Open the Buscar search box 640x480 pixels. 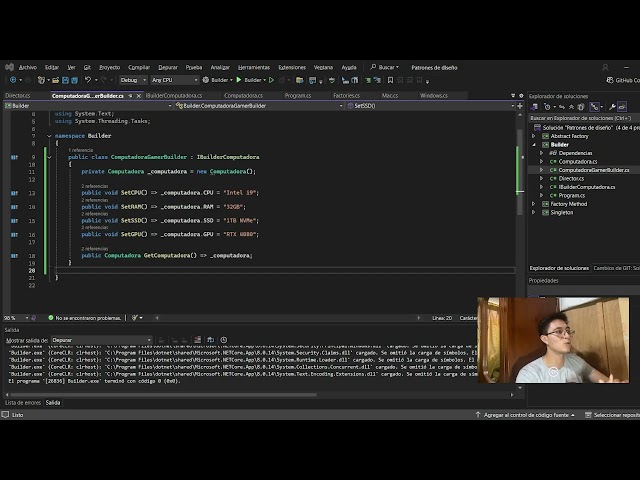[384, 67]
